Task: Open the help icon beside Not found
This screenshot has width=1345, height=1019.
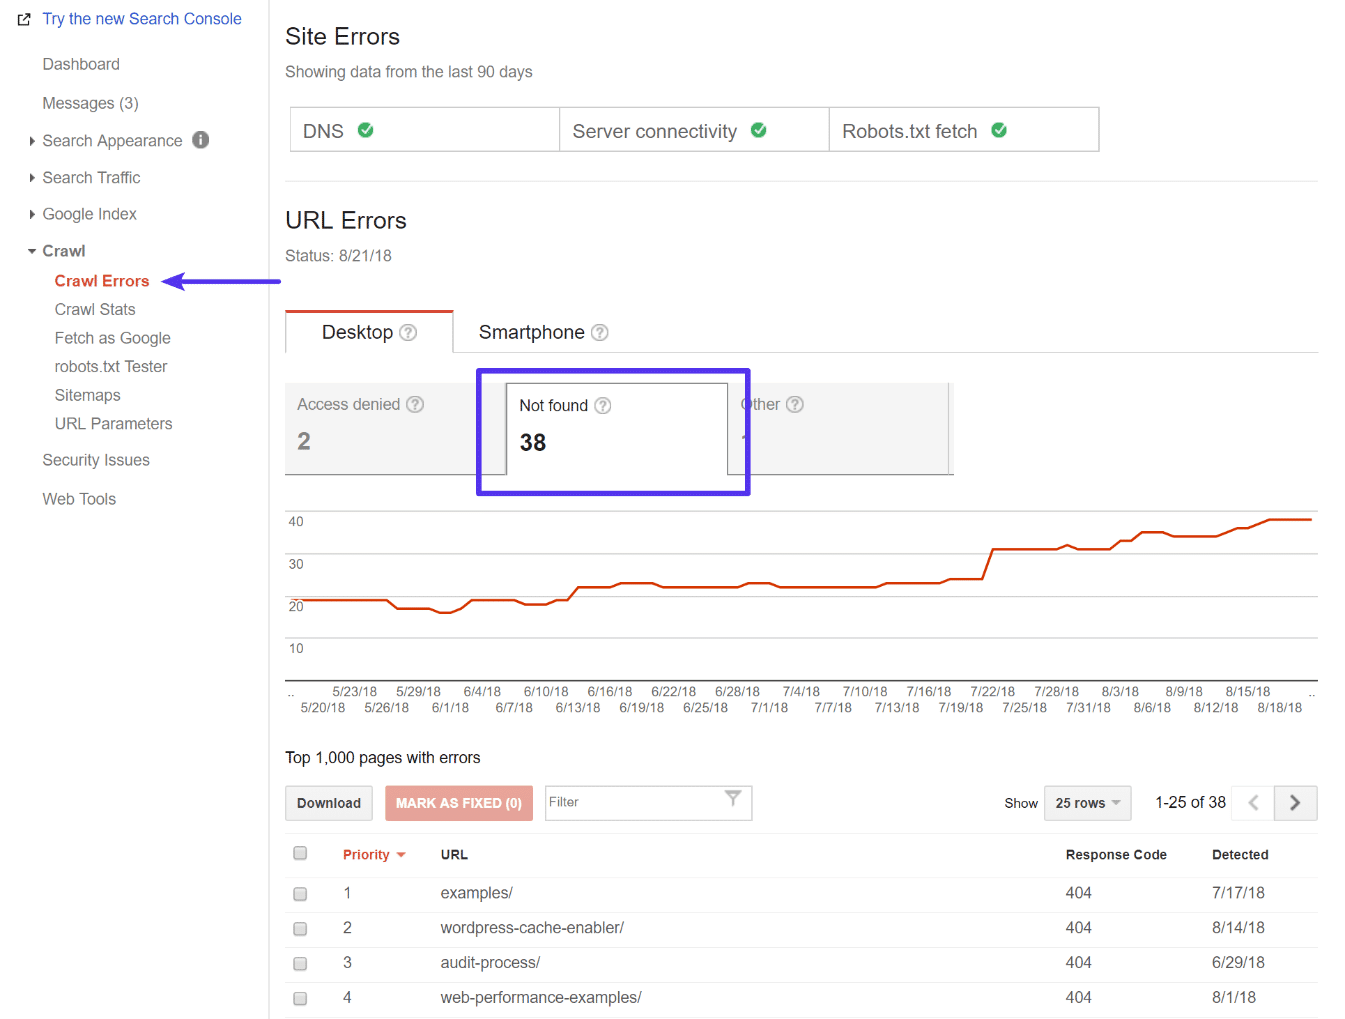Action: [x=602, y=405]
